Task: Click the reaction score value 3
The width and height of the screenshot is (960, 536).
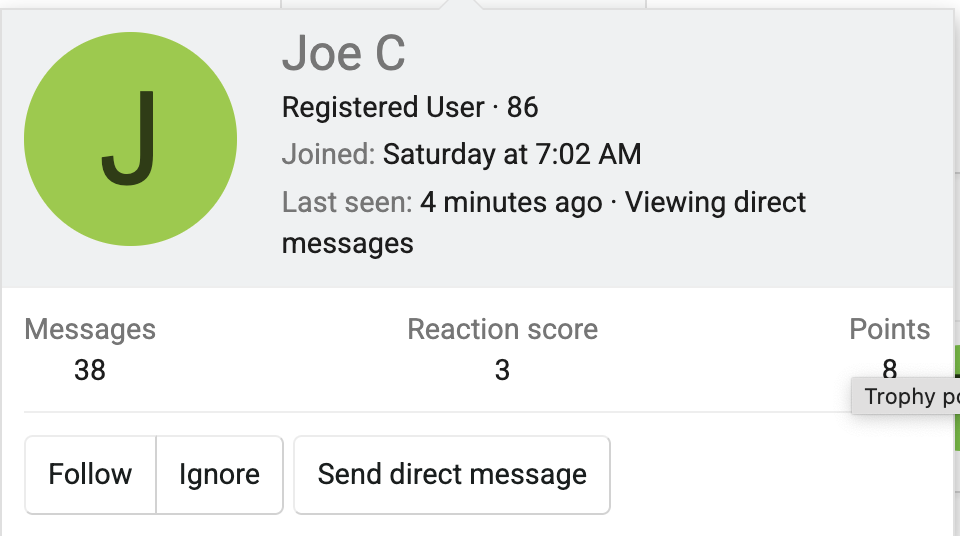Action: tap(502, 371)
